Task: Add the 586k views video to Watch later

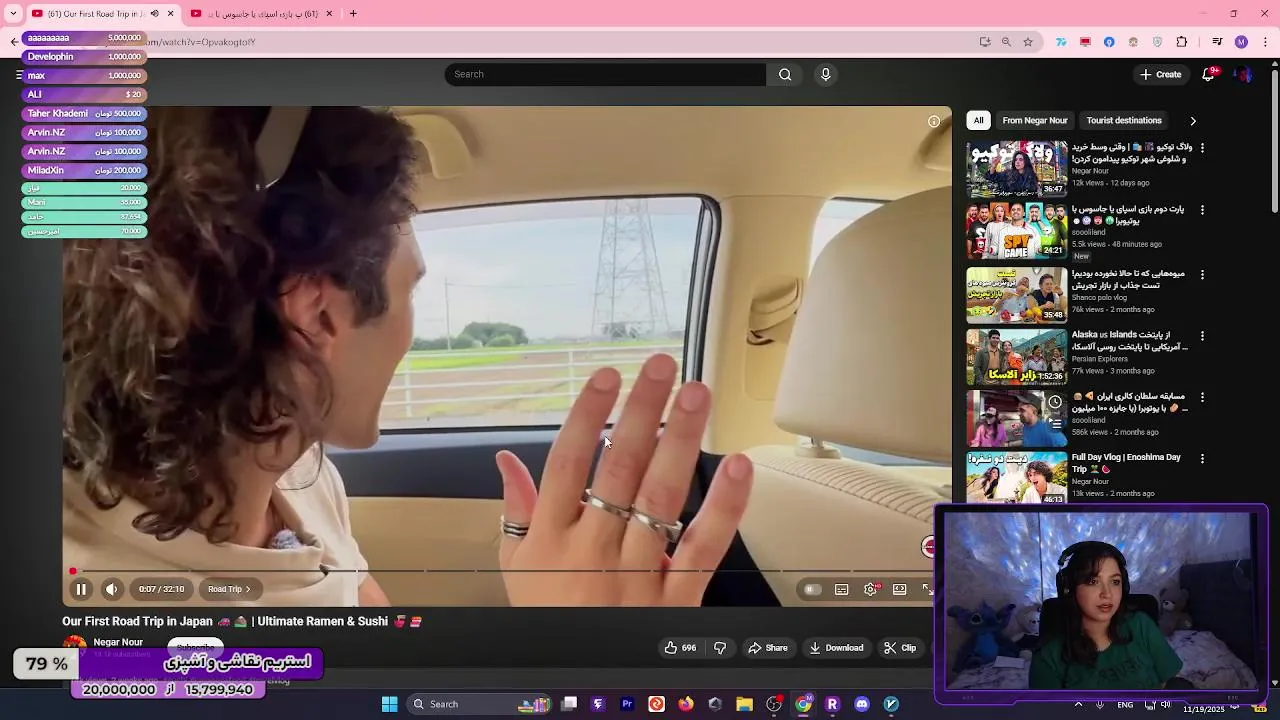Action: point(1055,402)
